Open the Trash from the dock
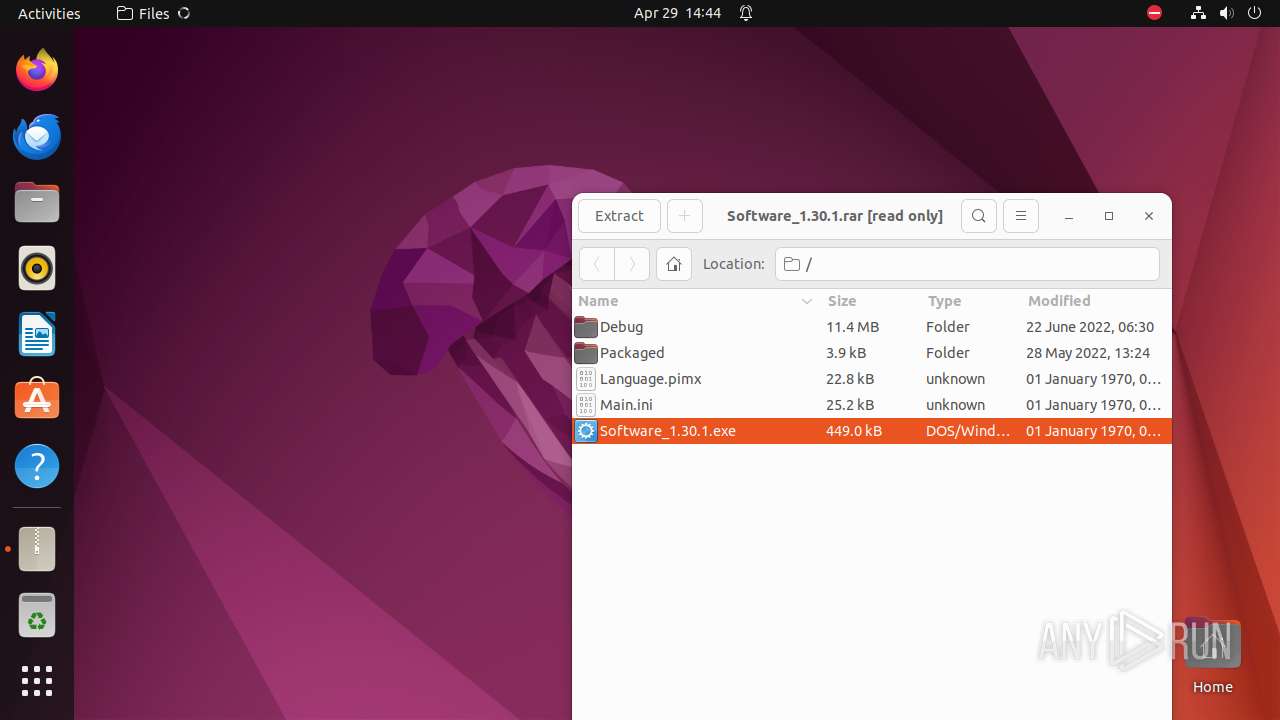This screenshot has width=1280, height=720. pos(37,615)
